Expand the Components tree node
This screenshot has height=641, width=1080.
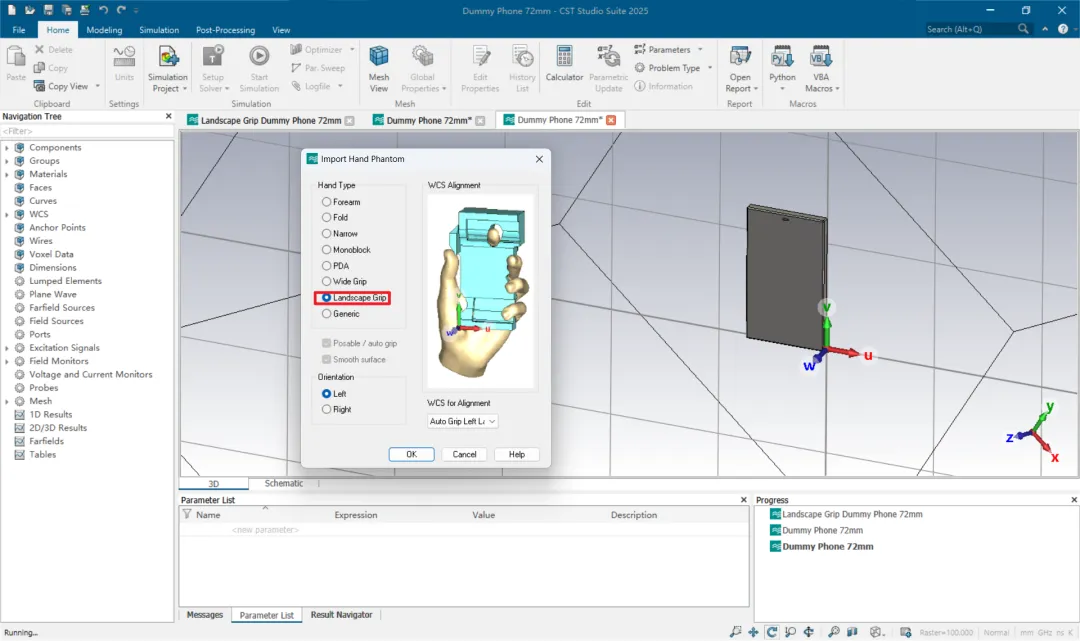click(x=7, y=147)
